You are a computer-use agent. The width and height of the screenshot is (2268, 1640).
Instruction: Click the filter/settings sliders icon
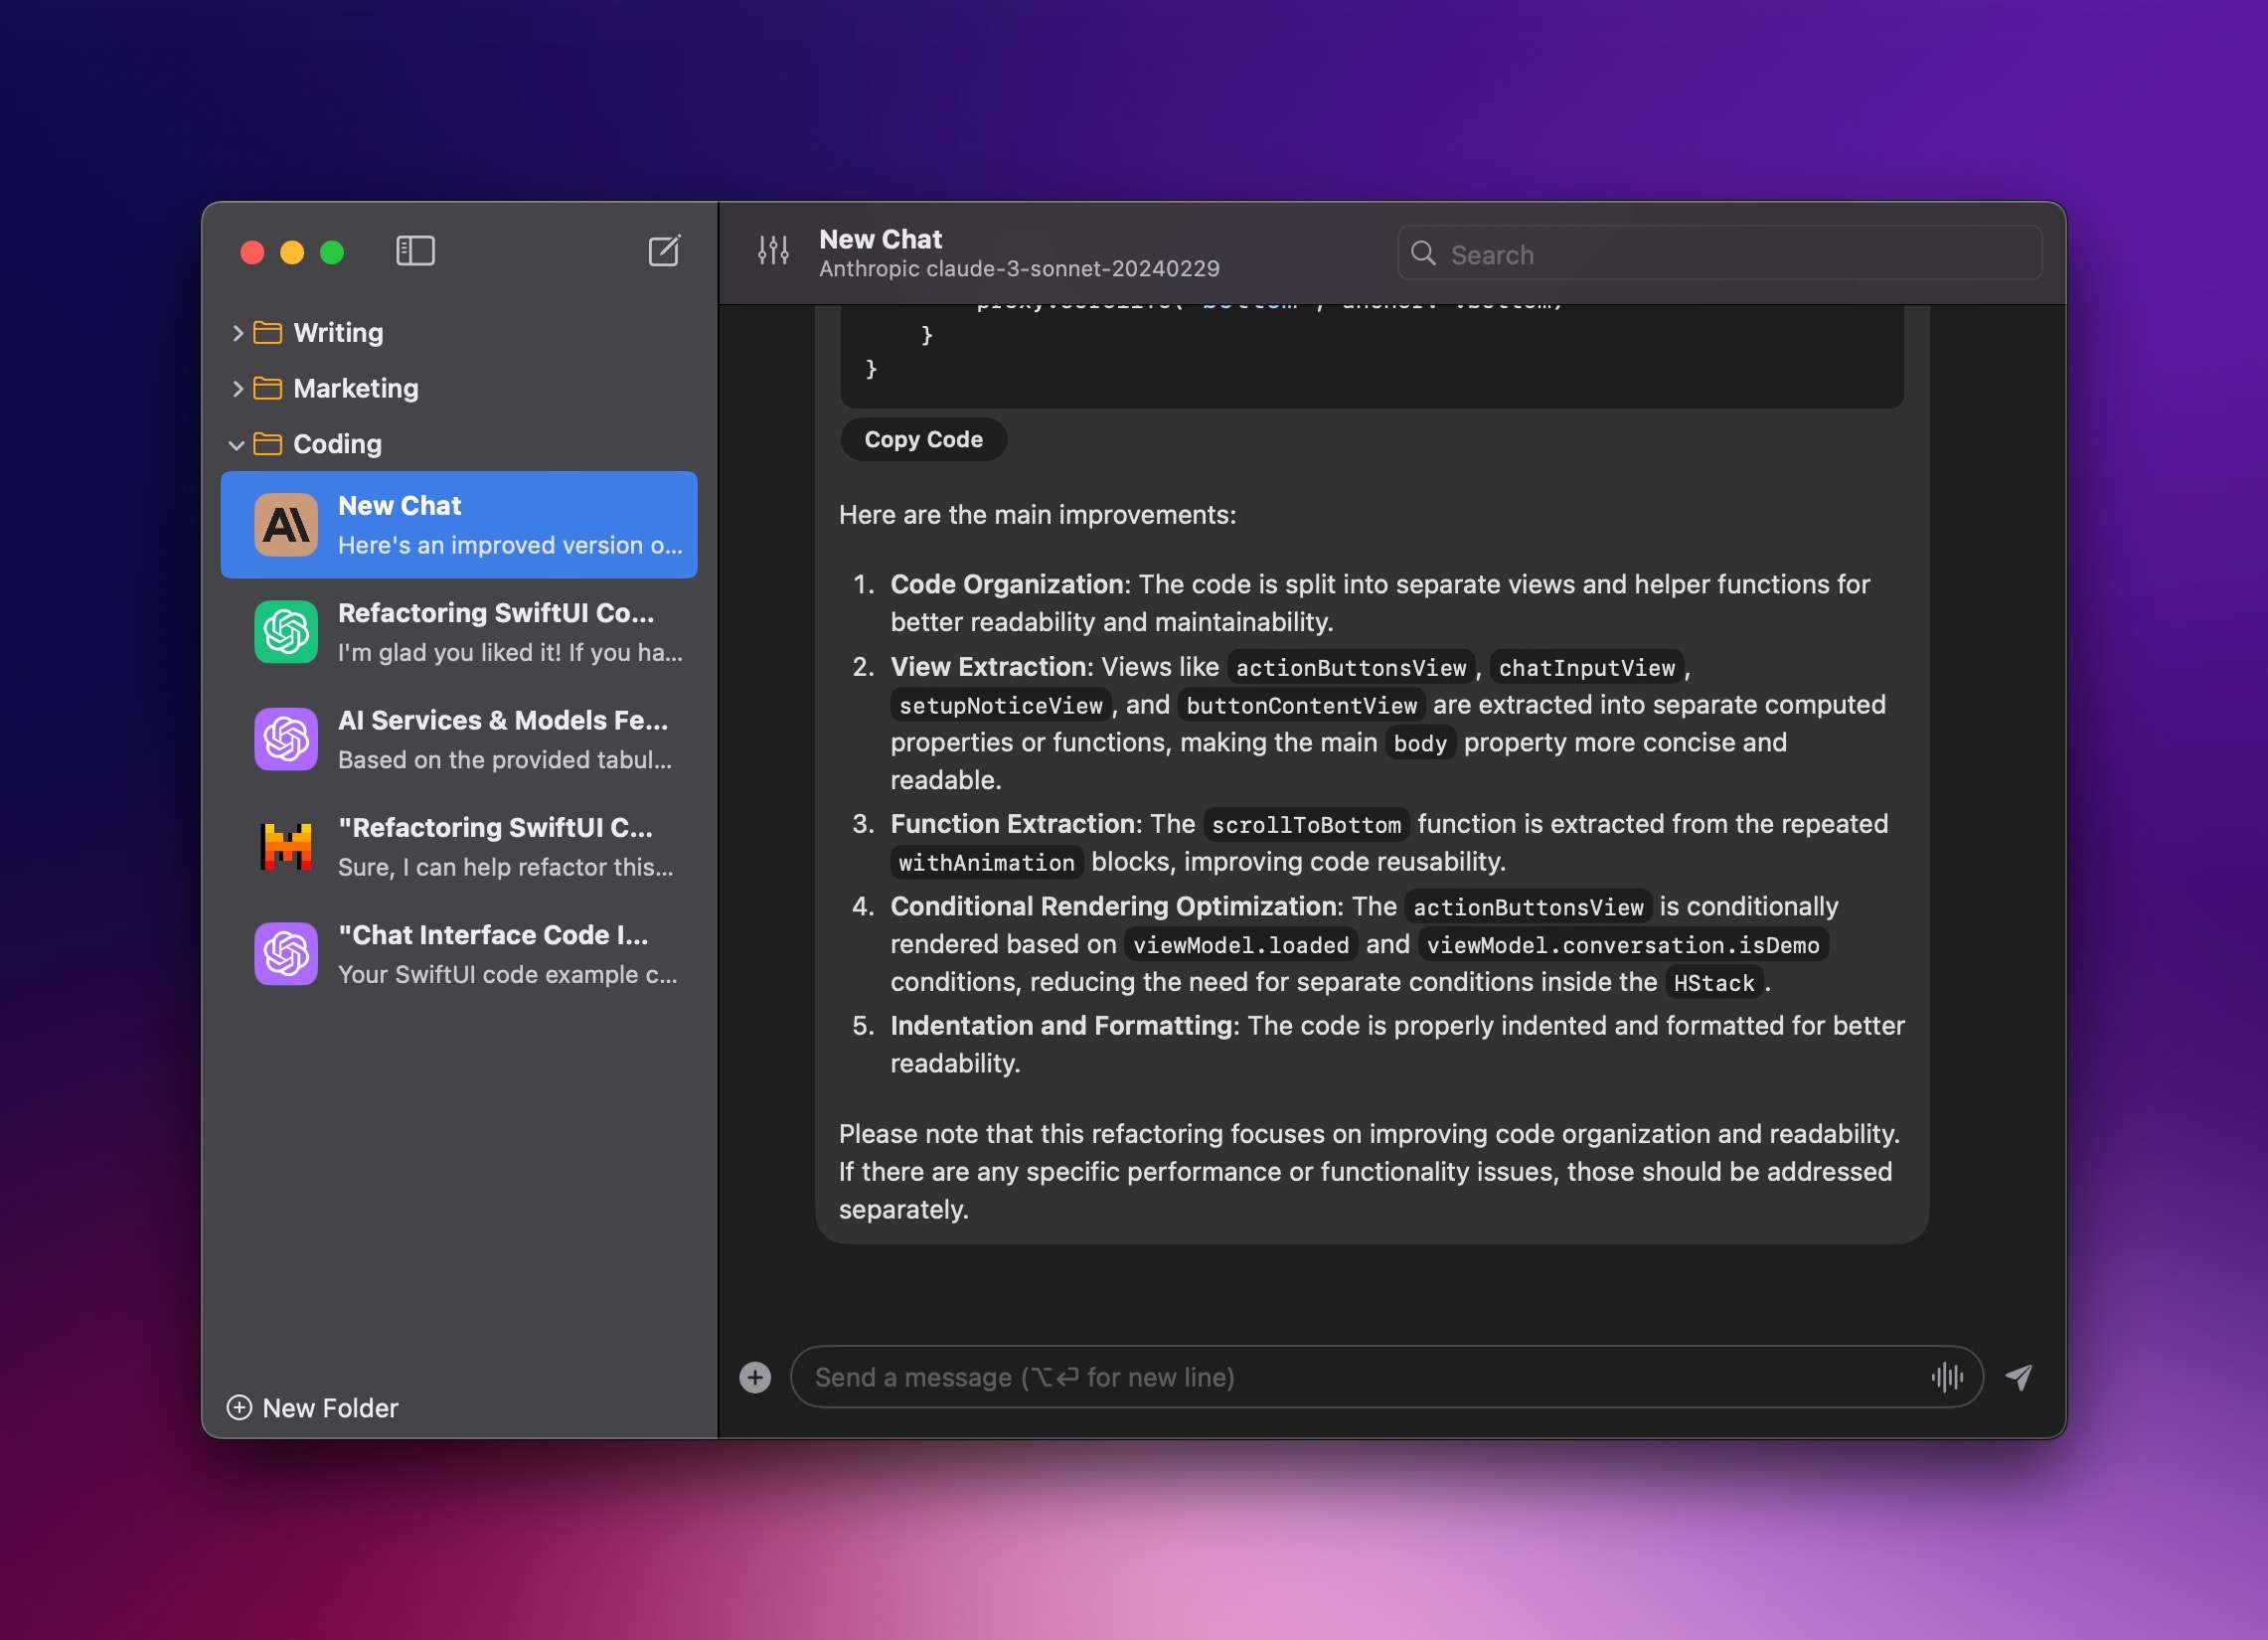coord(769,251)
